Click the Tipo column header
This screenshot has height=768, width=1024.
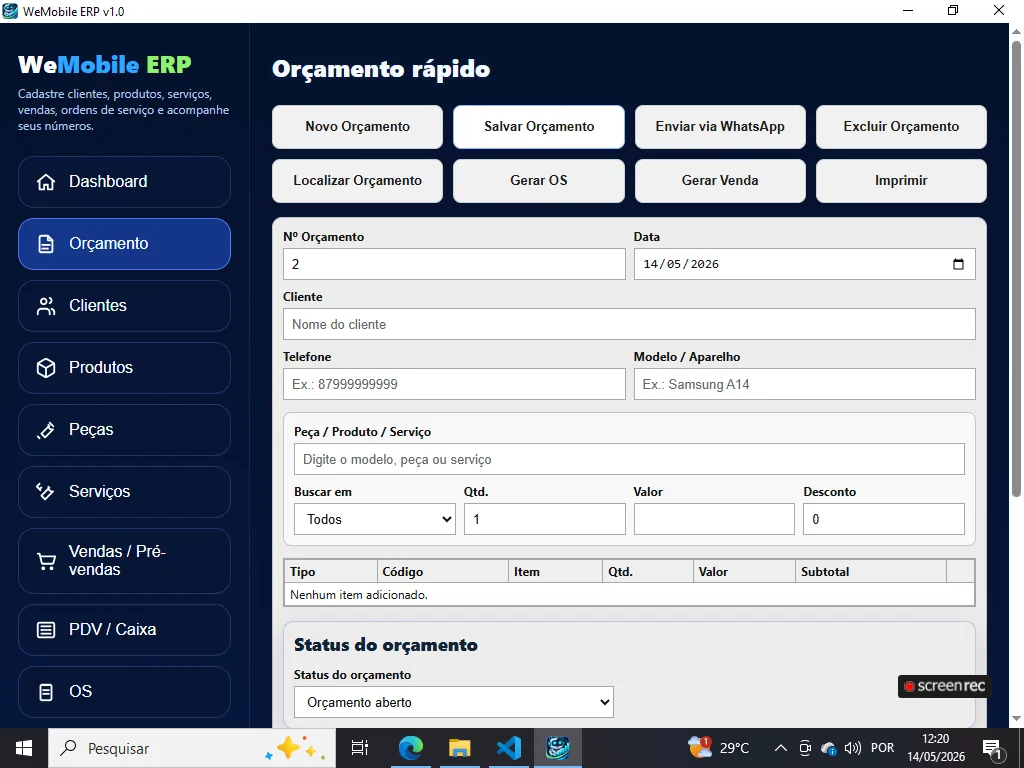coord(331,571)
